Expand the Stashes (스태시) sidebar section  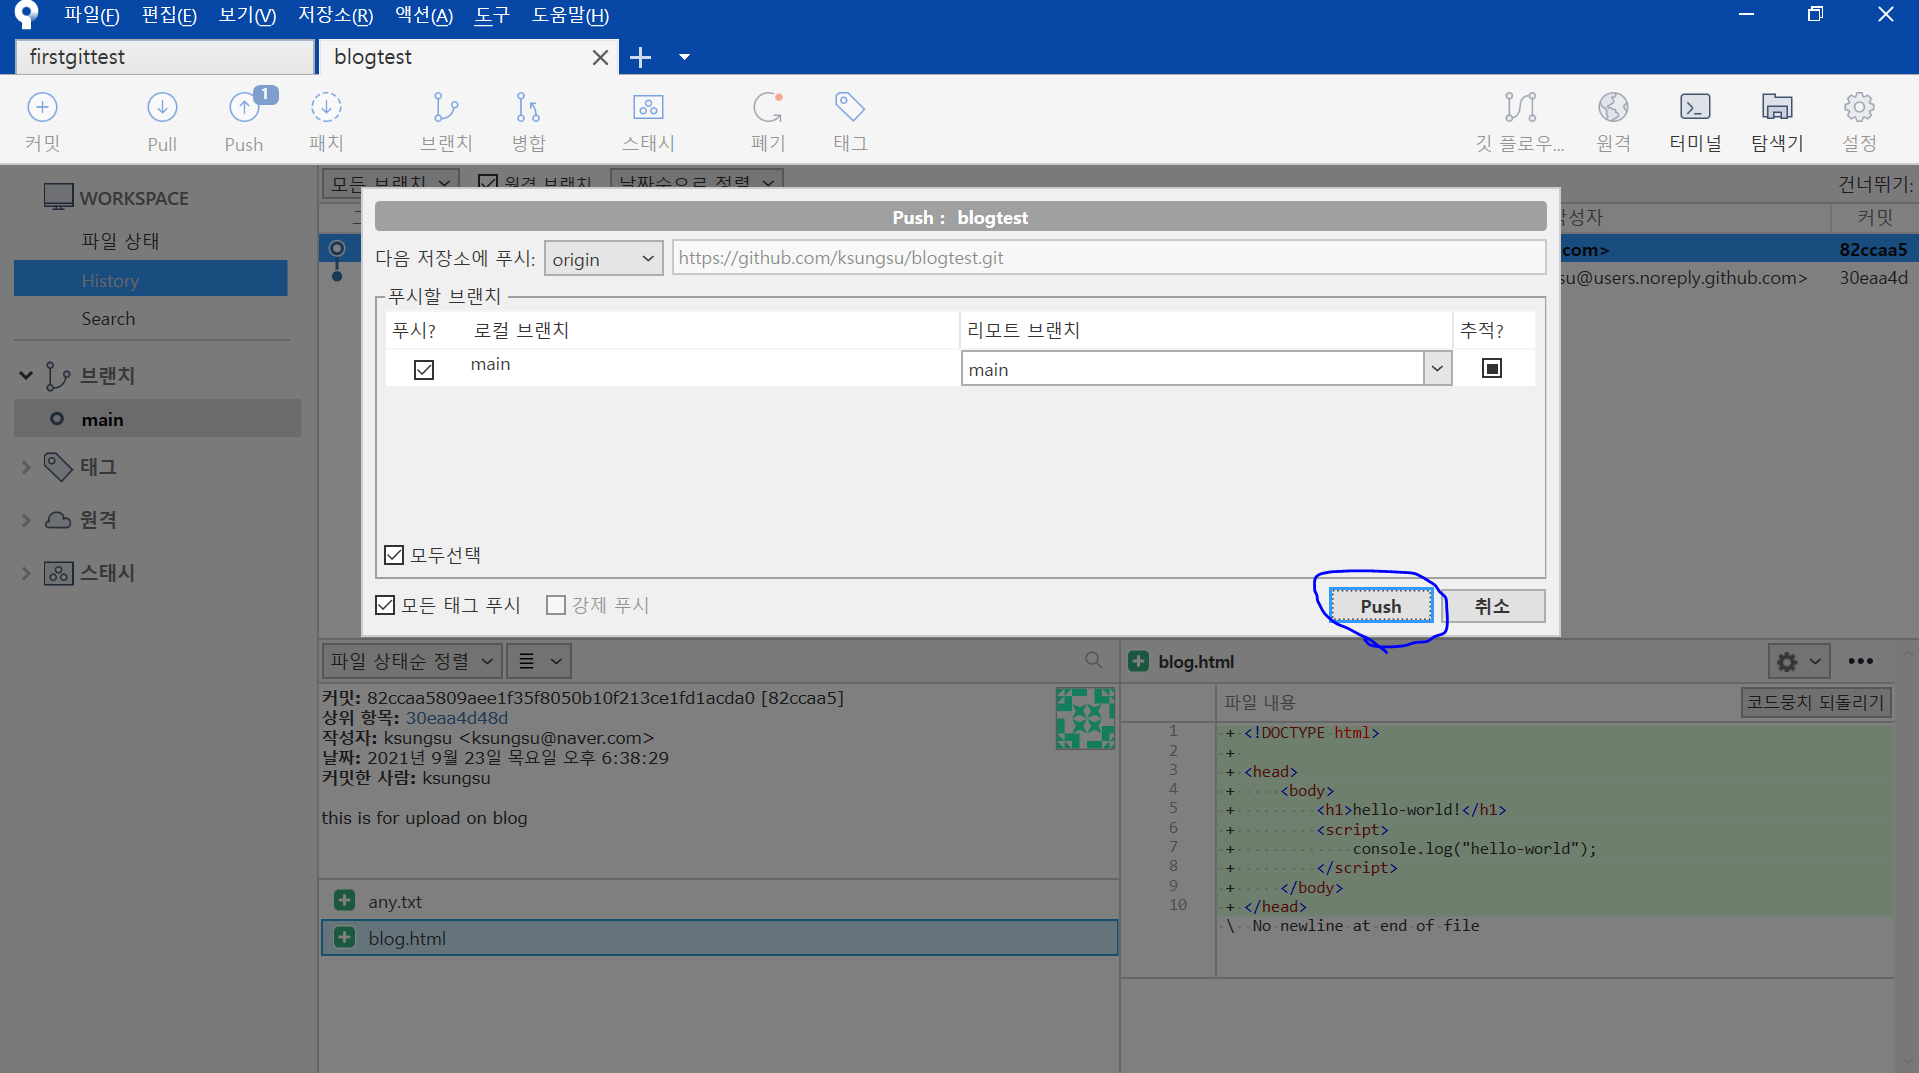tap(26, 573)
